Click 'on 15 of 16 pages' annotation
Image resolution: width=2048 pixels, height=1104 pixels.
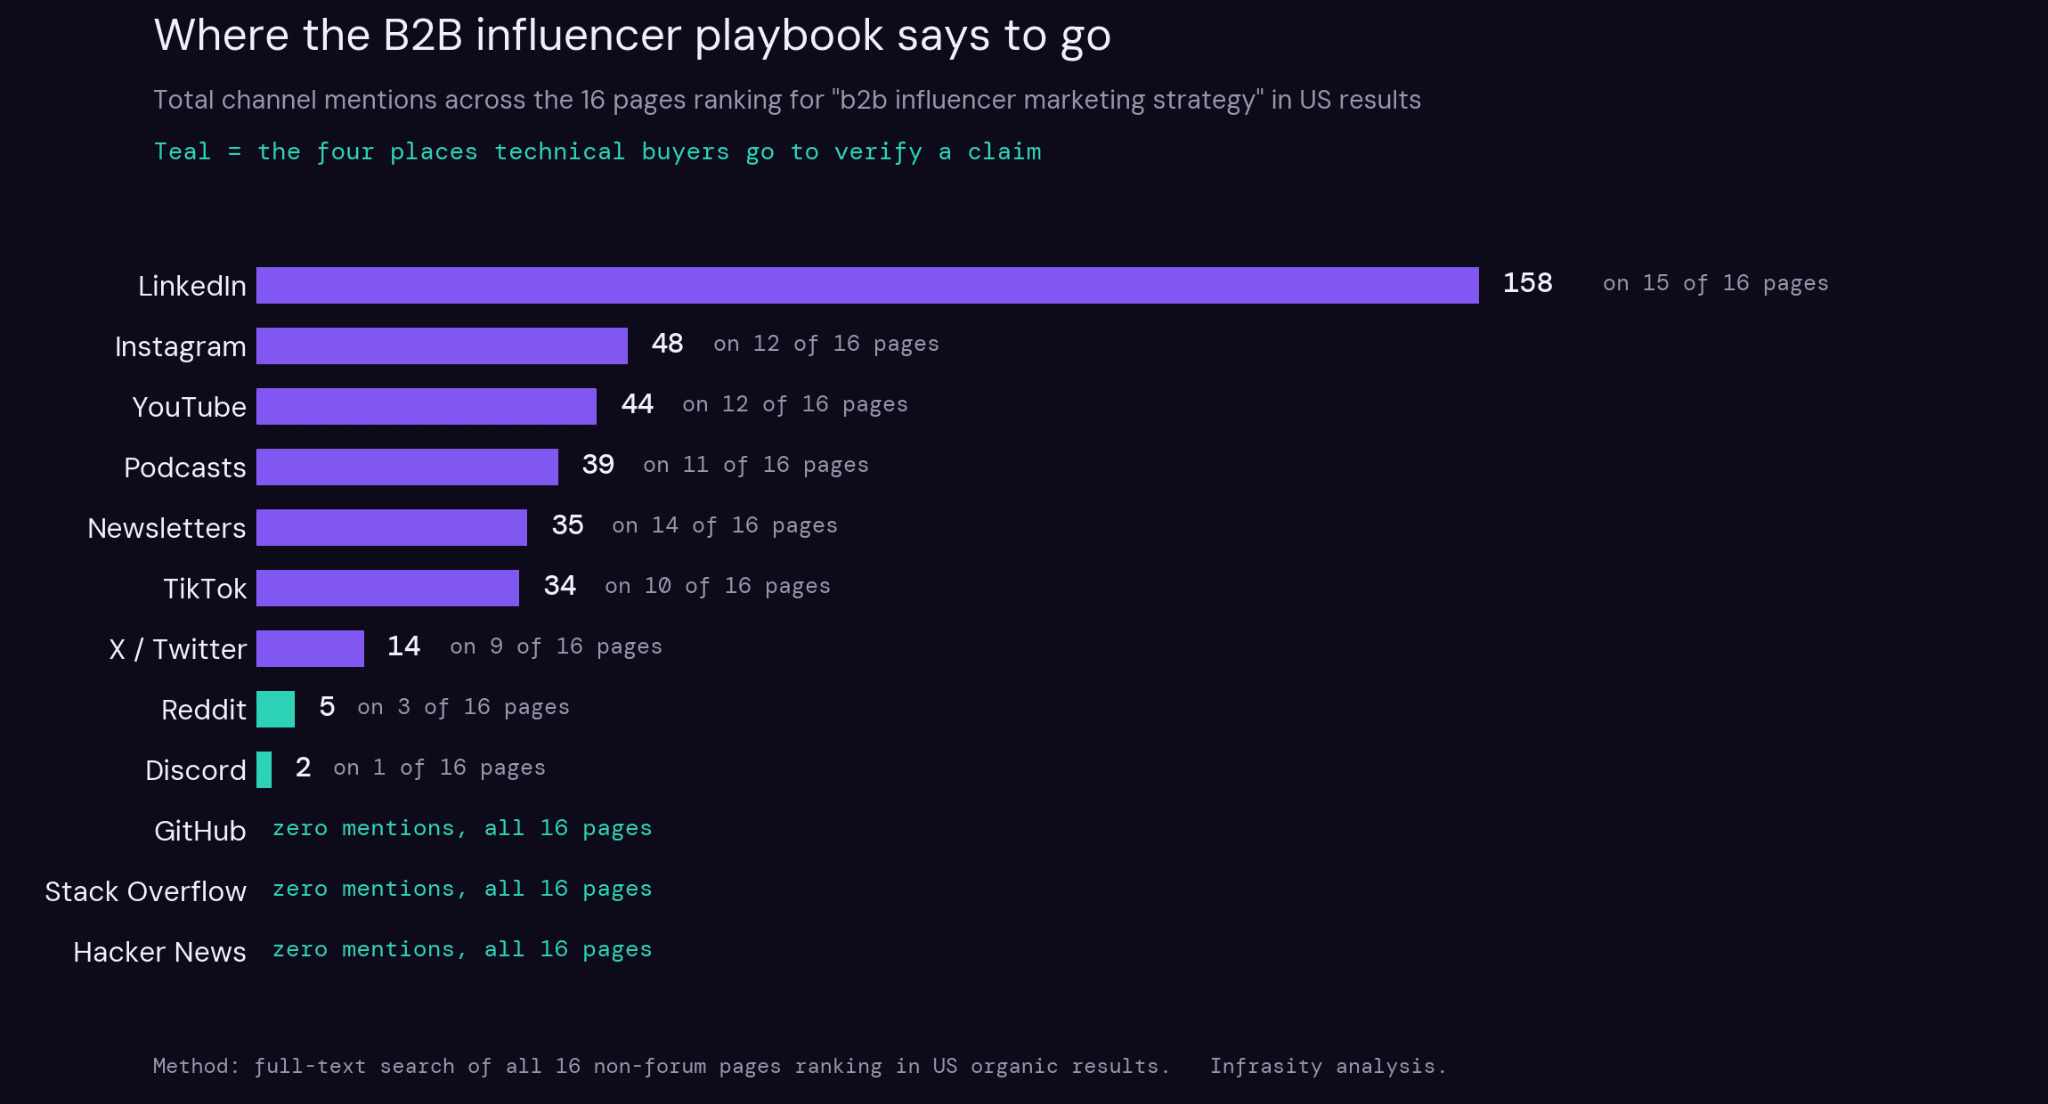pyautogui.click(x=1716, y=284)
